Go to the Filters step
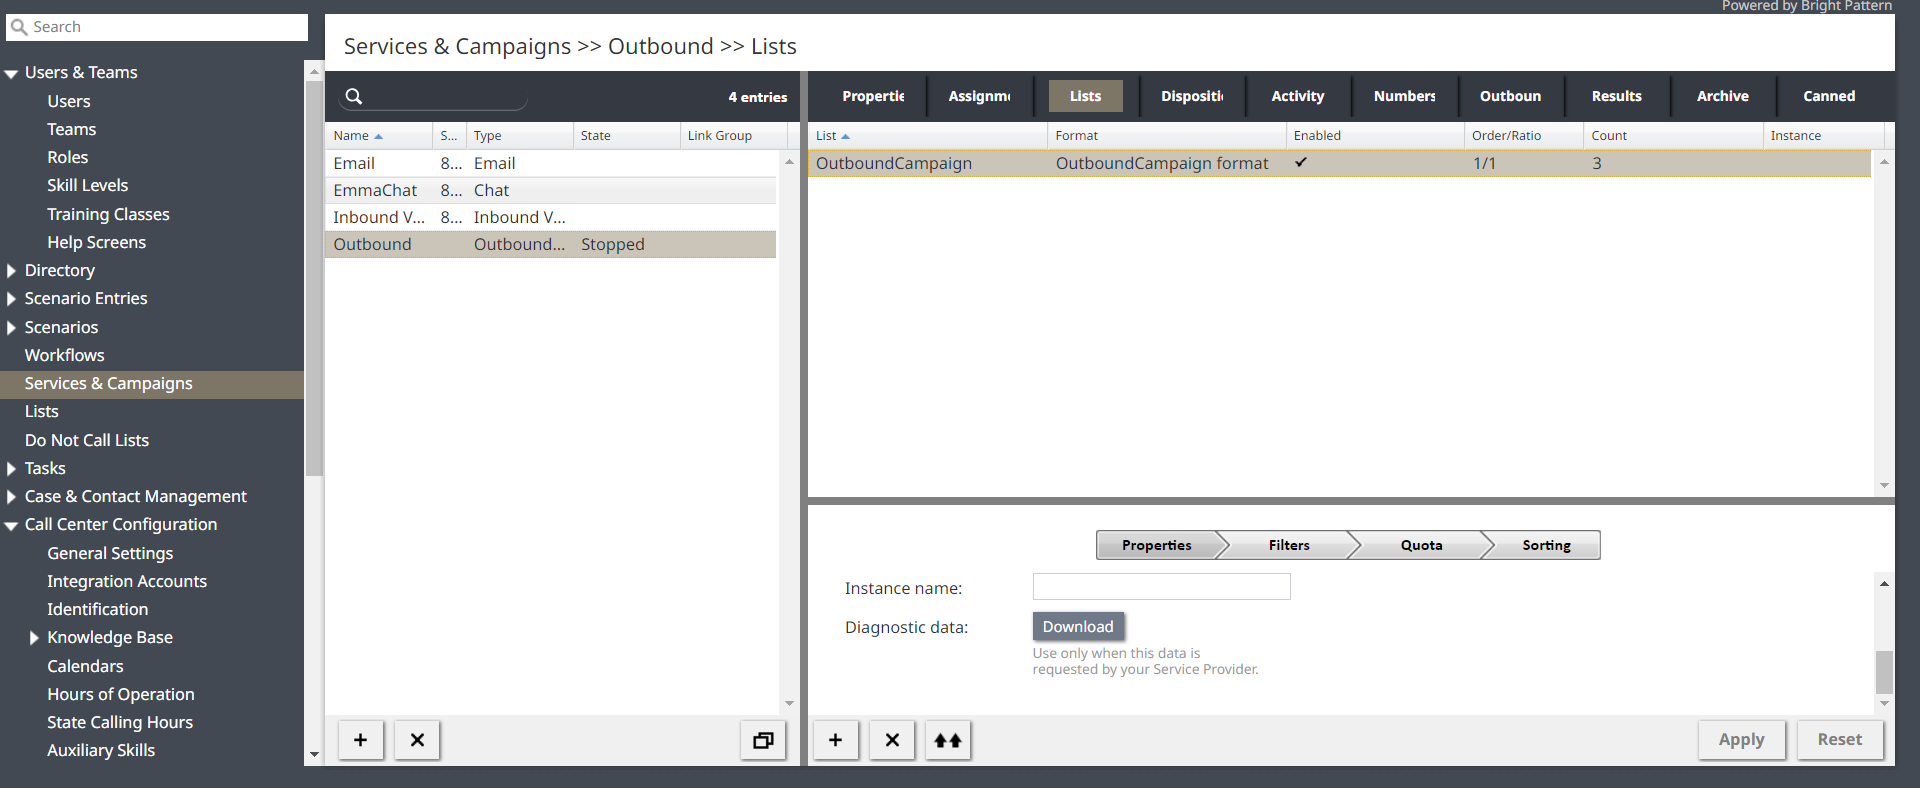Image resolution: width=1920 pixels, height=788 pixels. point(1289,545)
